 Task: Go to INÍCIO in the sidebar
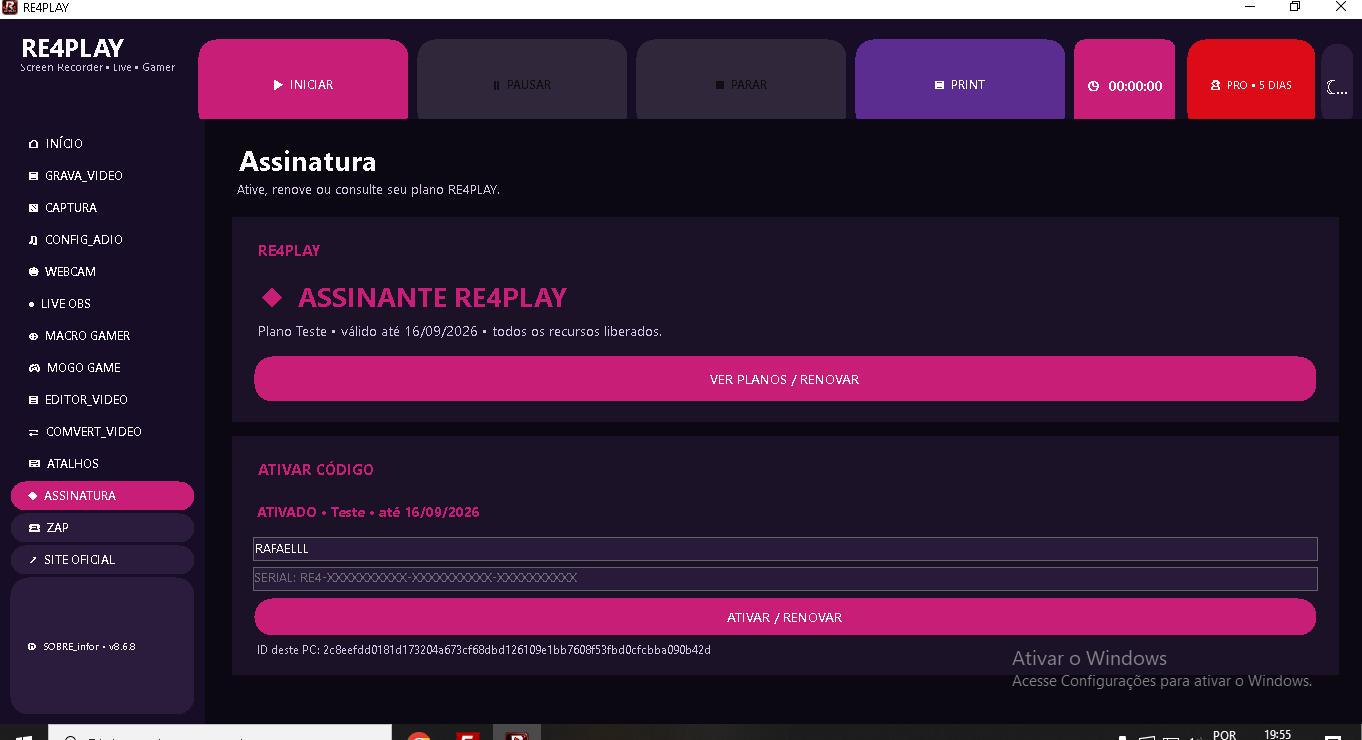[102, 144]
